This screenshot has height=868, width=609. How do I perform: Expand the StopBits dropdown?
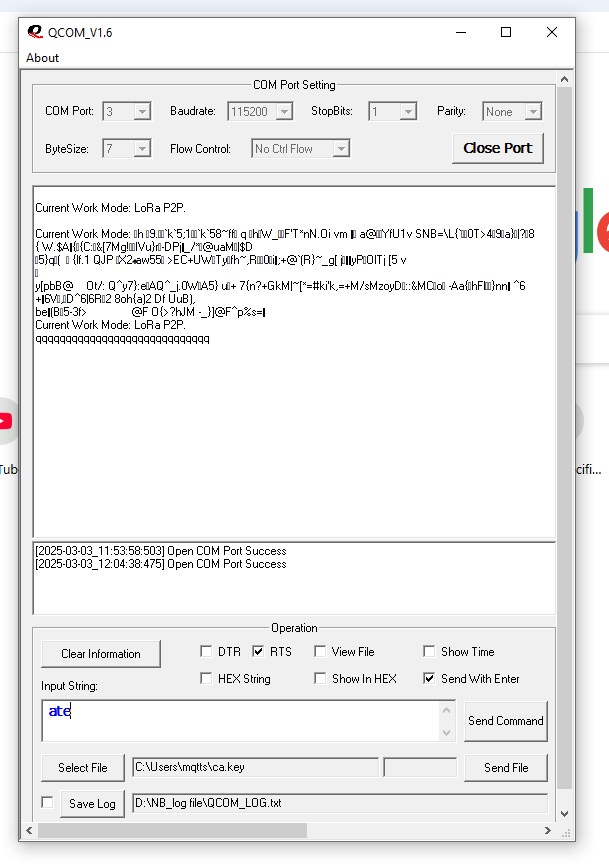(407, 112)
